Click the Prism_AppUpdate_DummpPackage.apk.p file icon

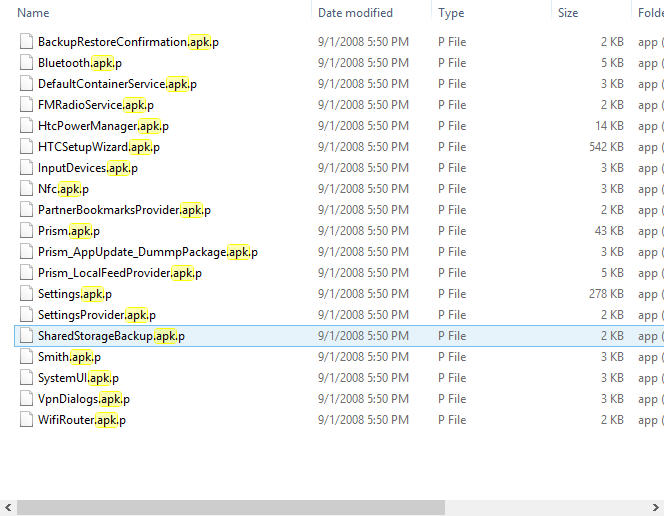[26, 252]
